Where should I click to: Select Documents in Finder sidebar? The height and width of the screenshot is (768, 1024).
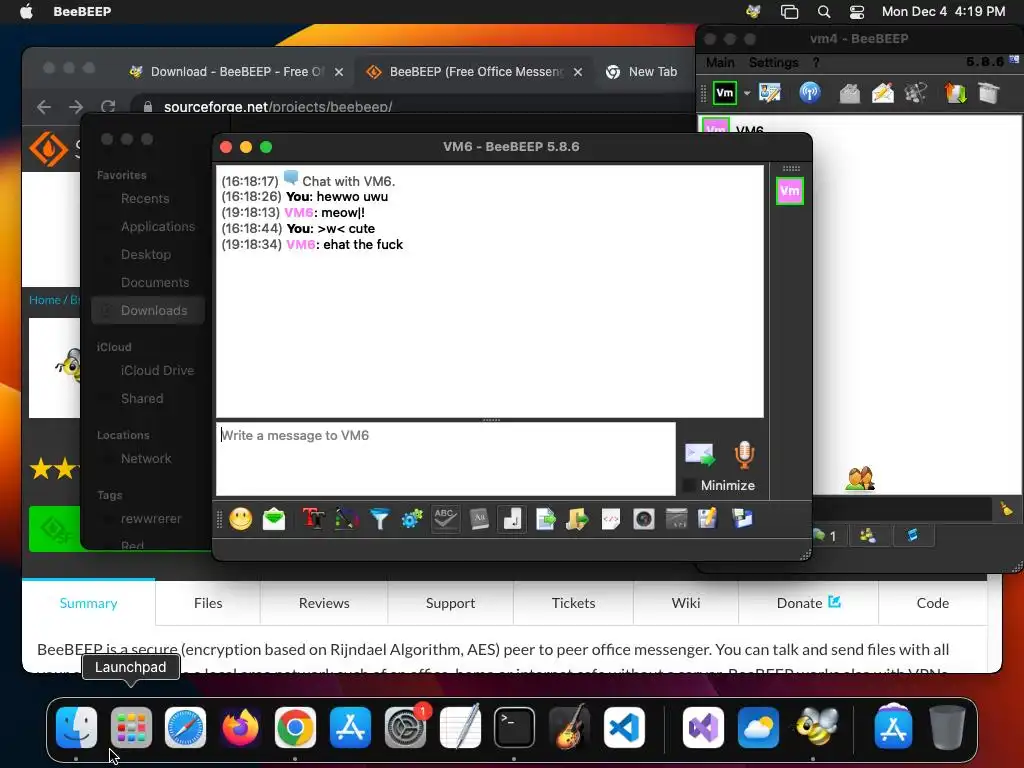pyautogui.click(x=155, y=282)
